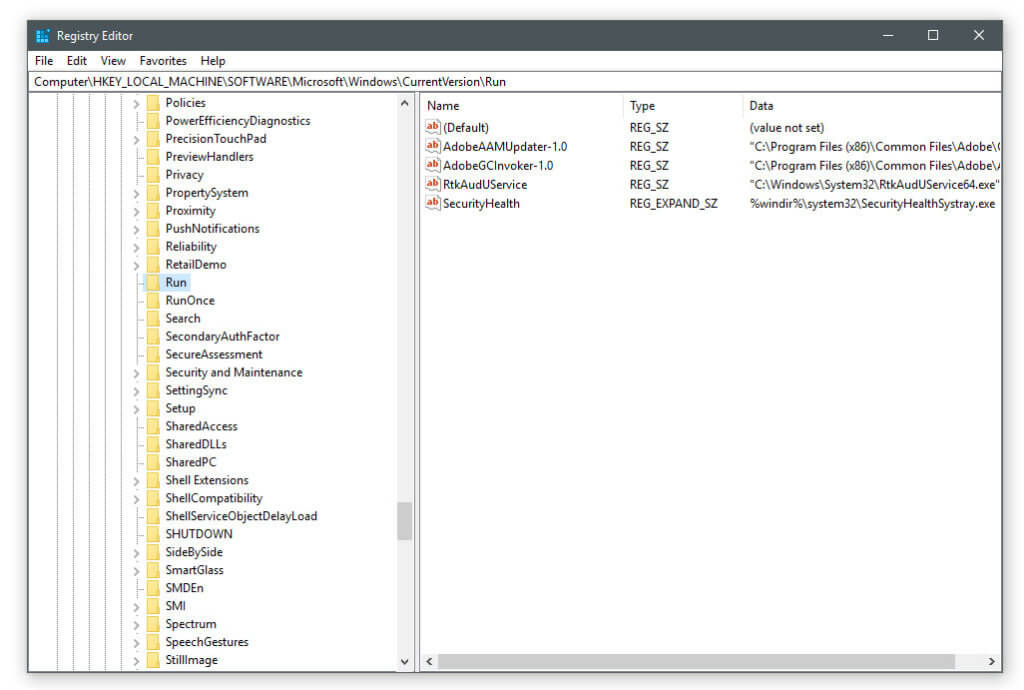Select the RtkAudUService value name

[485, 184]
